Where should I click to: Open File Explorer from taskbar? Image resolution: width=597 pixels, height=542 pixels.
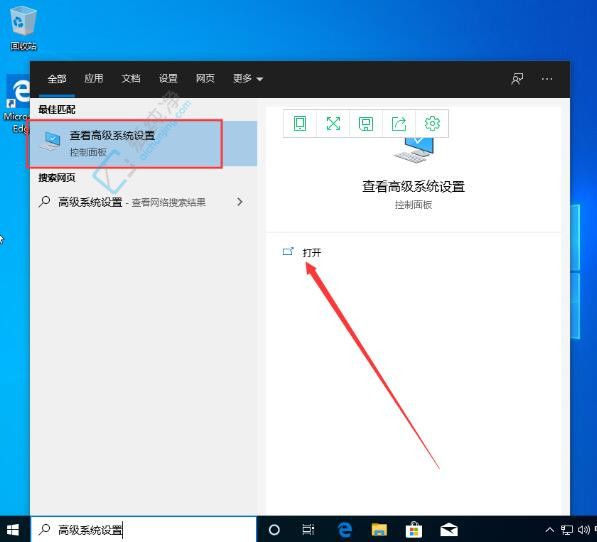pyautogui.click(x=379, y=529)
